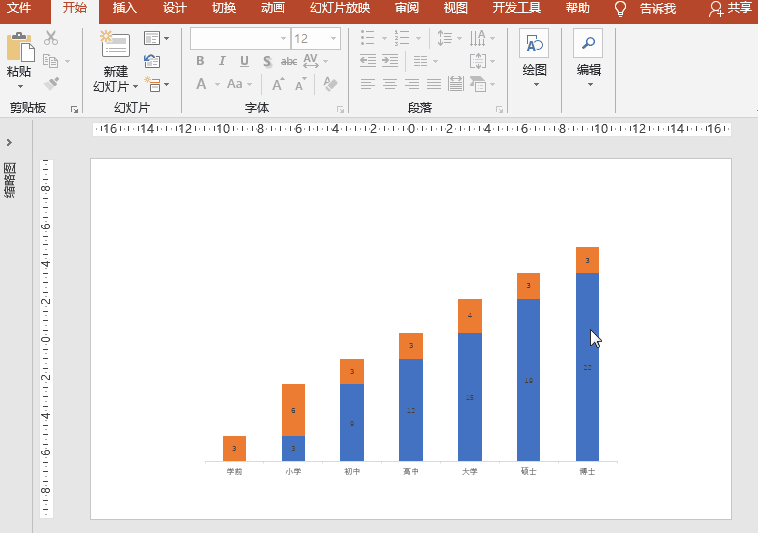The image size is (758, 533).
Task: Click the Increase Indent icon
Action: coord(390,61)
